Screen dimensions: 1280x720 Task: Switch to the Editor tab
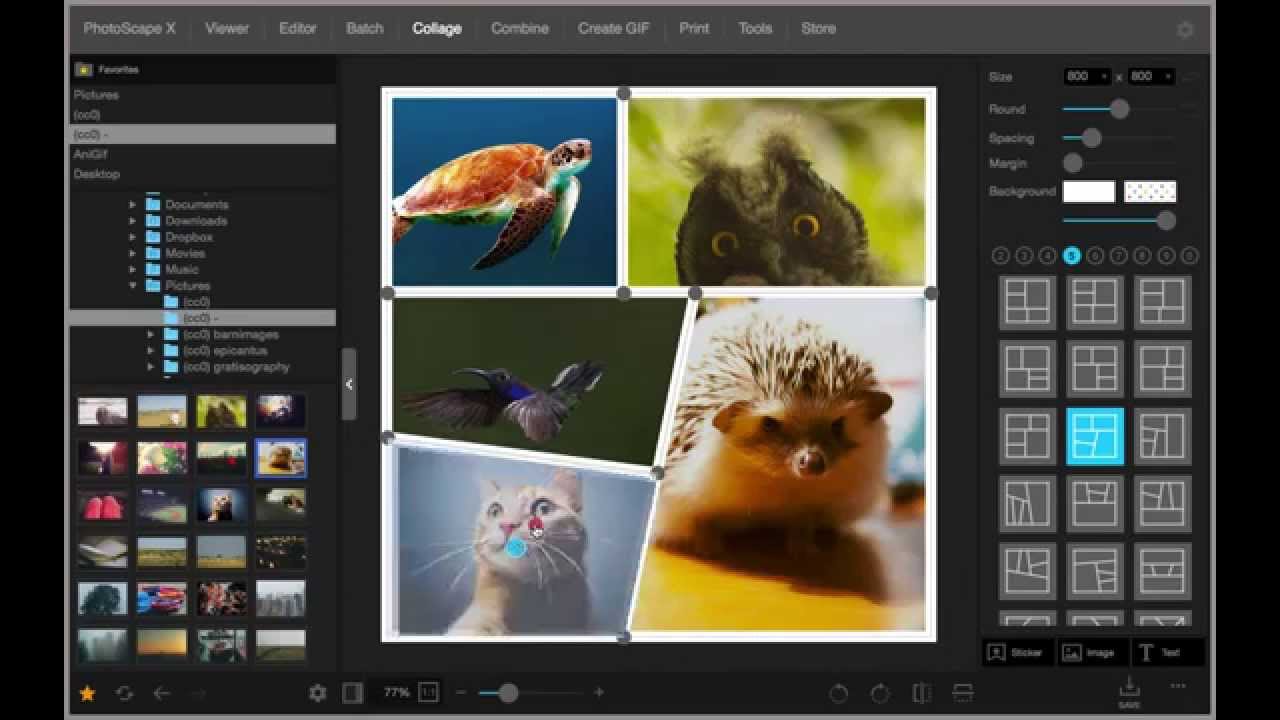[297, 28]
